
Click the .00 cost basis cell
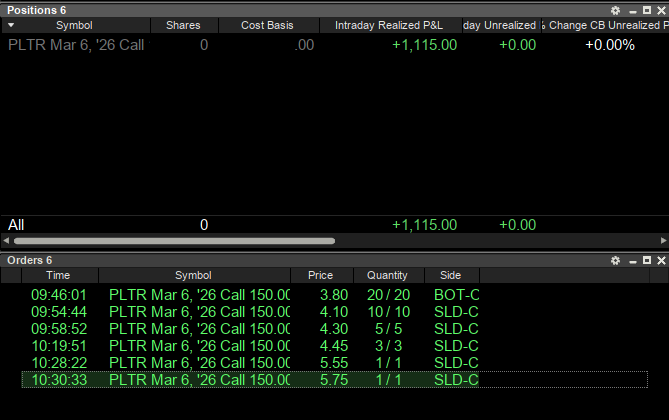coord(304,45)
